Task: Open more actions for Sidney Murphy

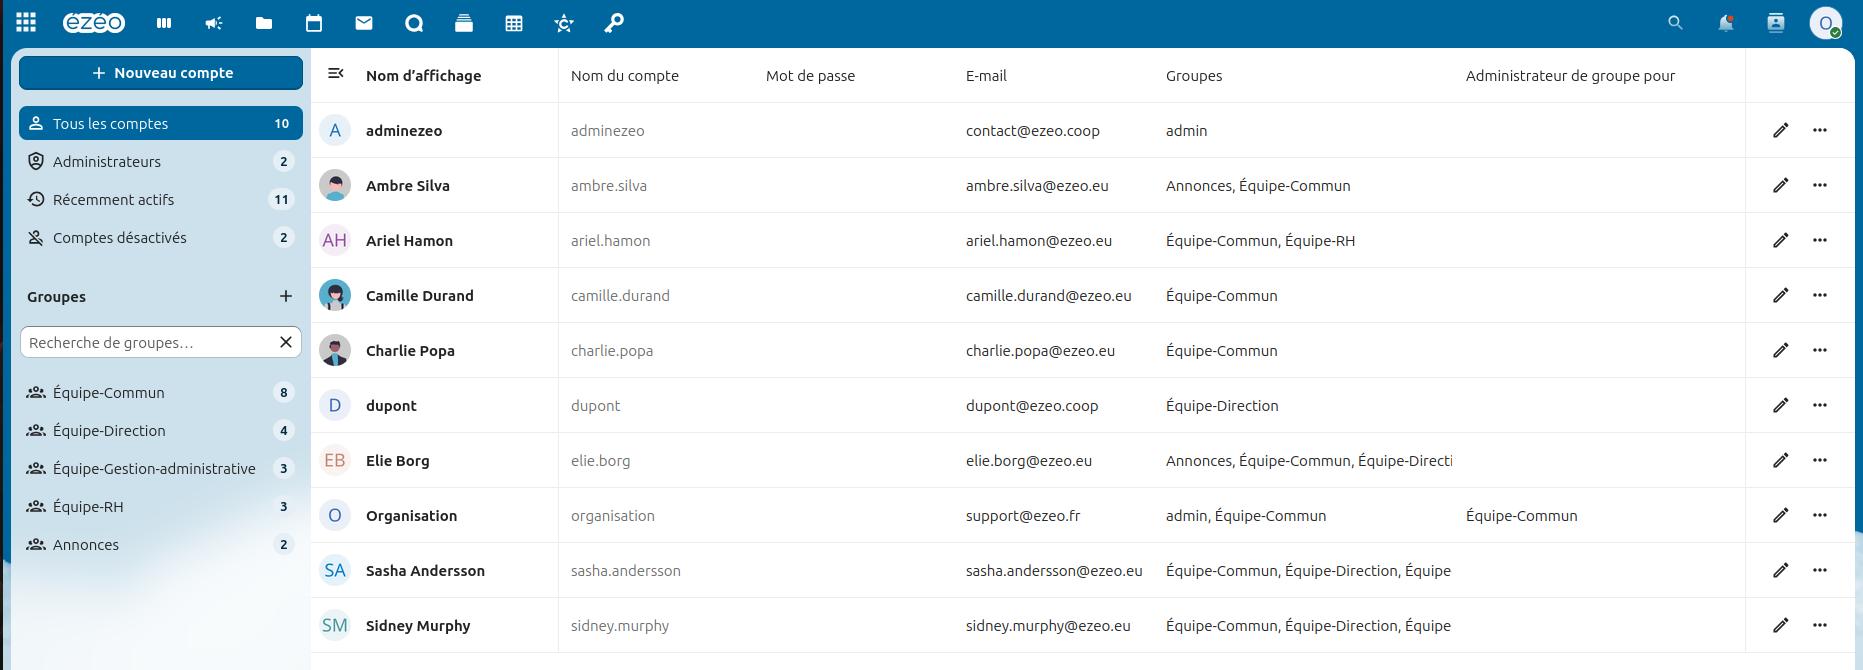Action: [x=1820, y=625]
